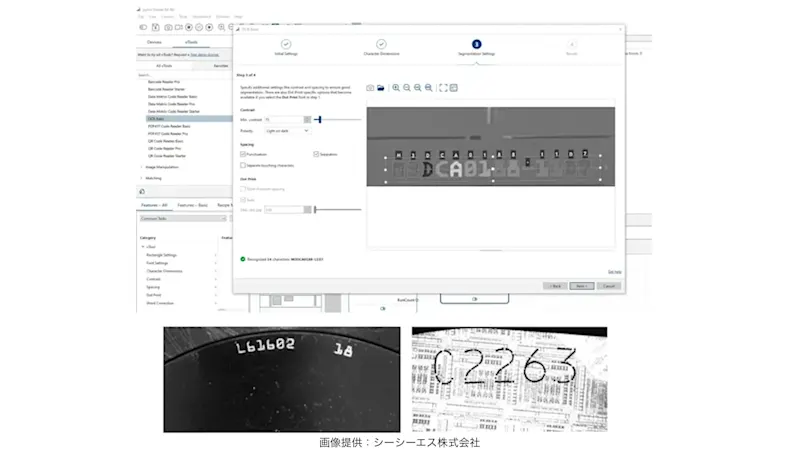800x450 pixels.
Task: Click the Cancel button
Action: tap(609, 286)
